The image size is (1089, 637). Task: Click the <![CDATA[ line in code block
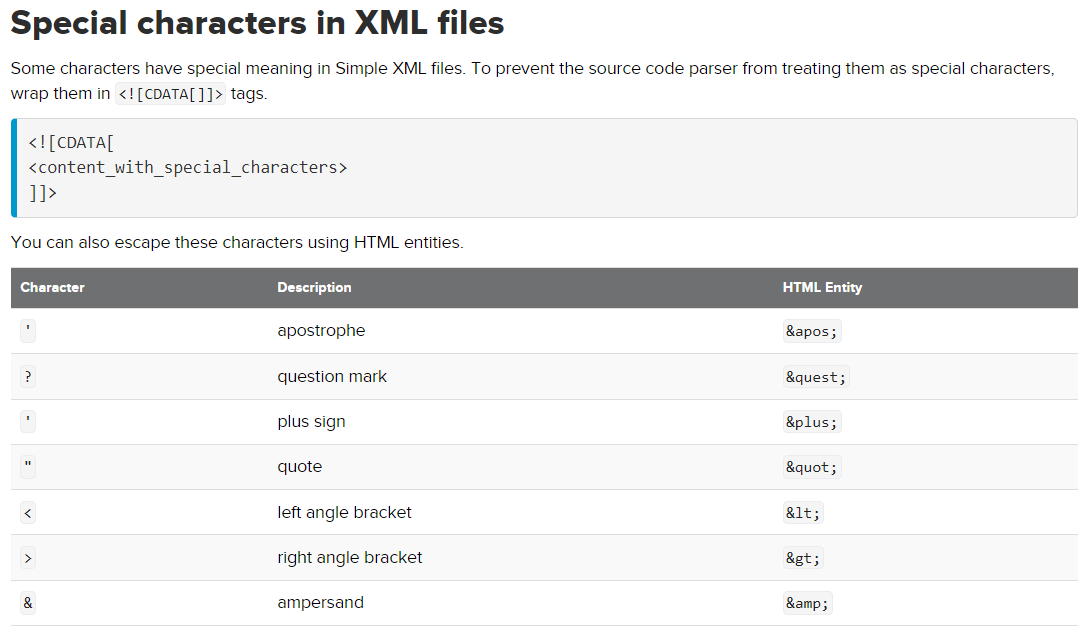pos(71,143)
